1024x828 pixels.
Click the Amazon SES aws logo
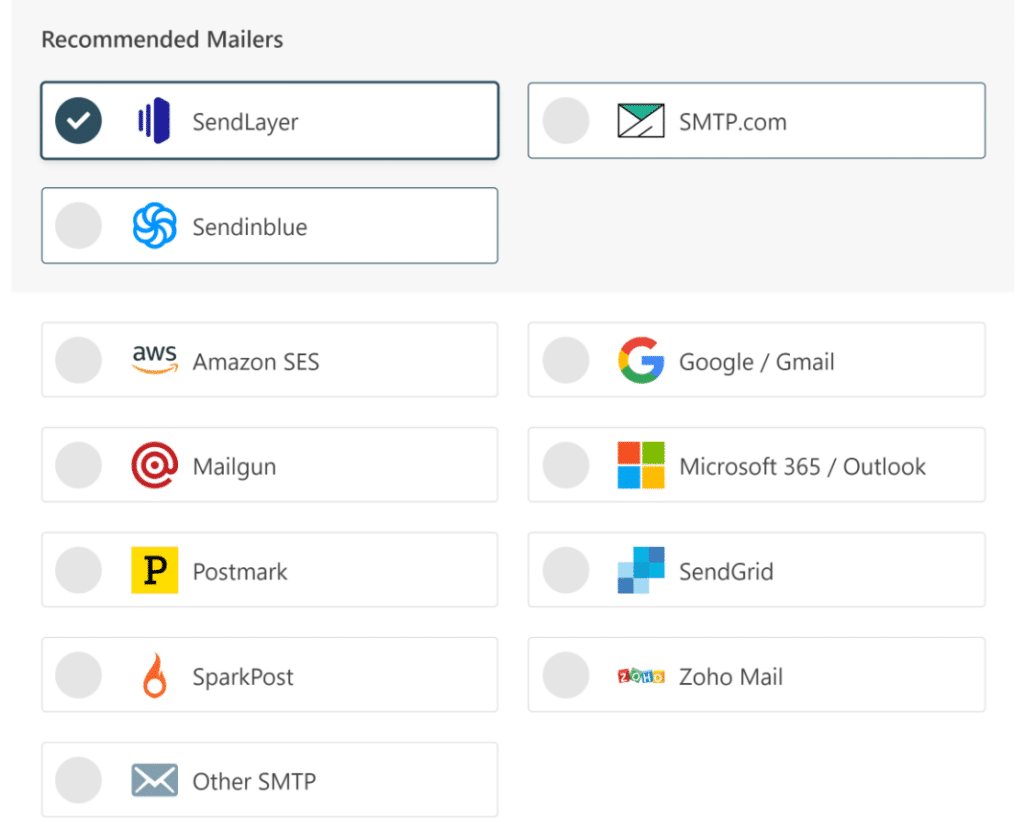coord(152,359)
